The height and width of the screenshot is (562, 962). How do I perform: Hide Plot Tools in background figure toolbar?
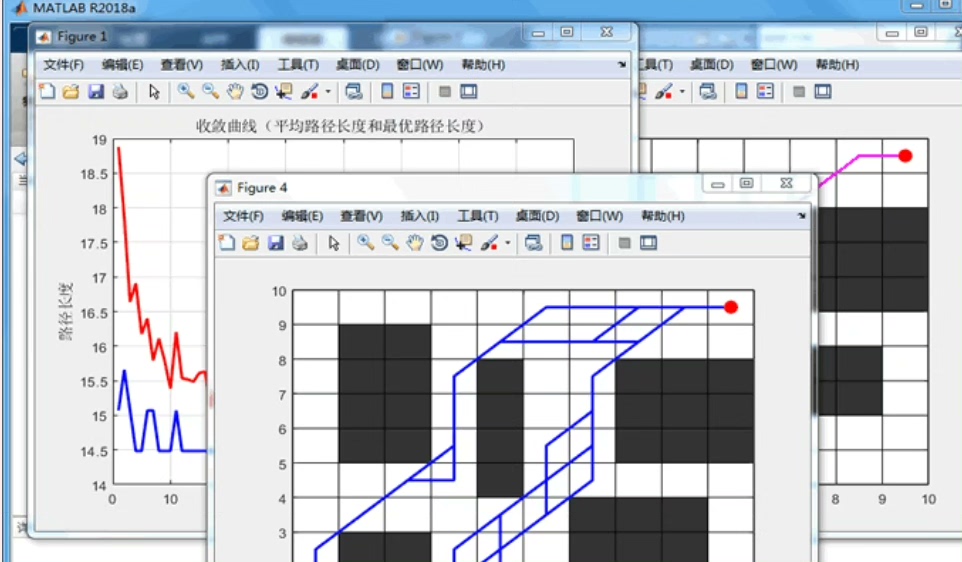[799, 91]
